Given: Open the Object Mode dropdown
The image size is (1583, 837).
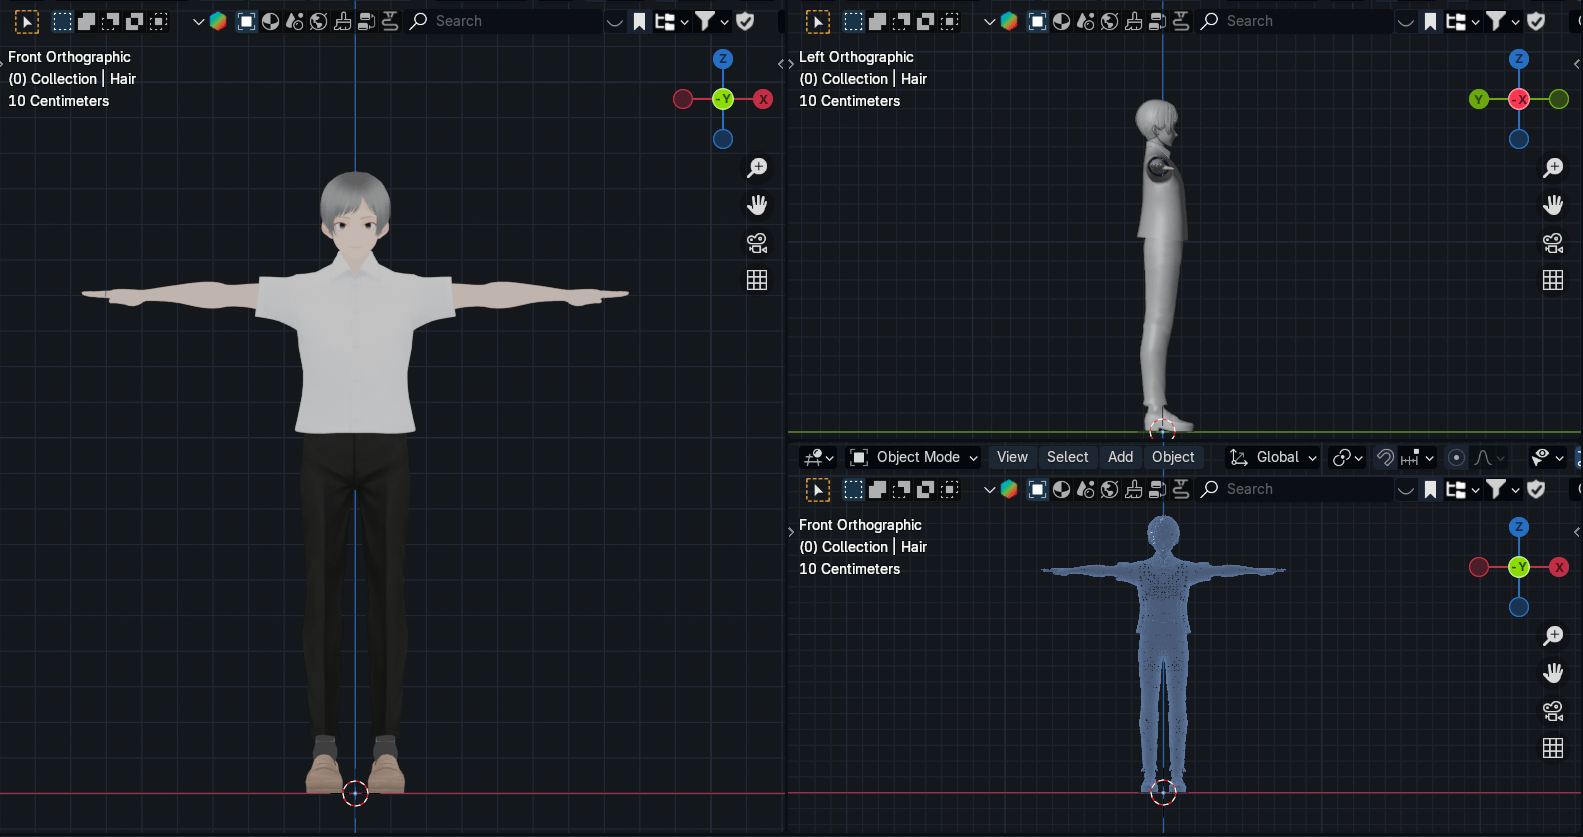Looking at the screenshot, I should (914, 458).
